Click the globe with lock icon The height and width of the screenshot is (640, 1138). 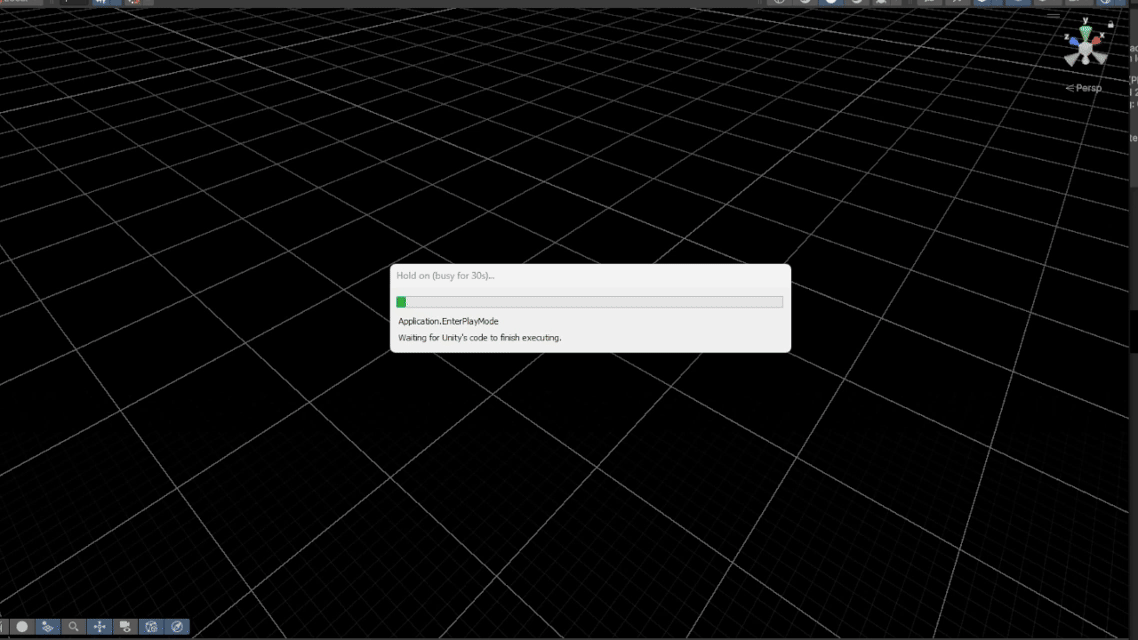point(151,626)
